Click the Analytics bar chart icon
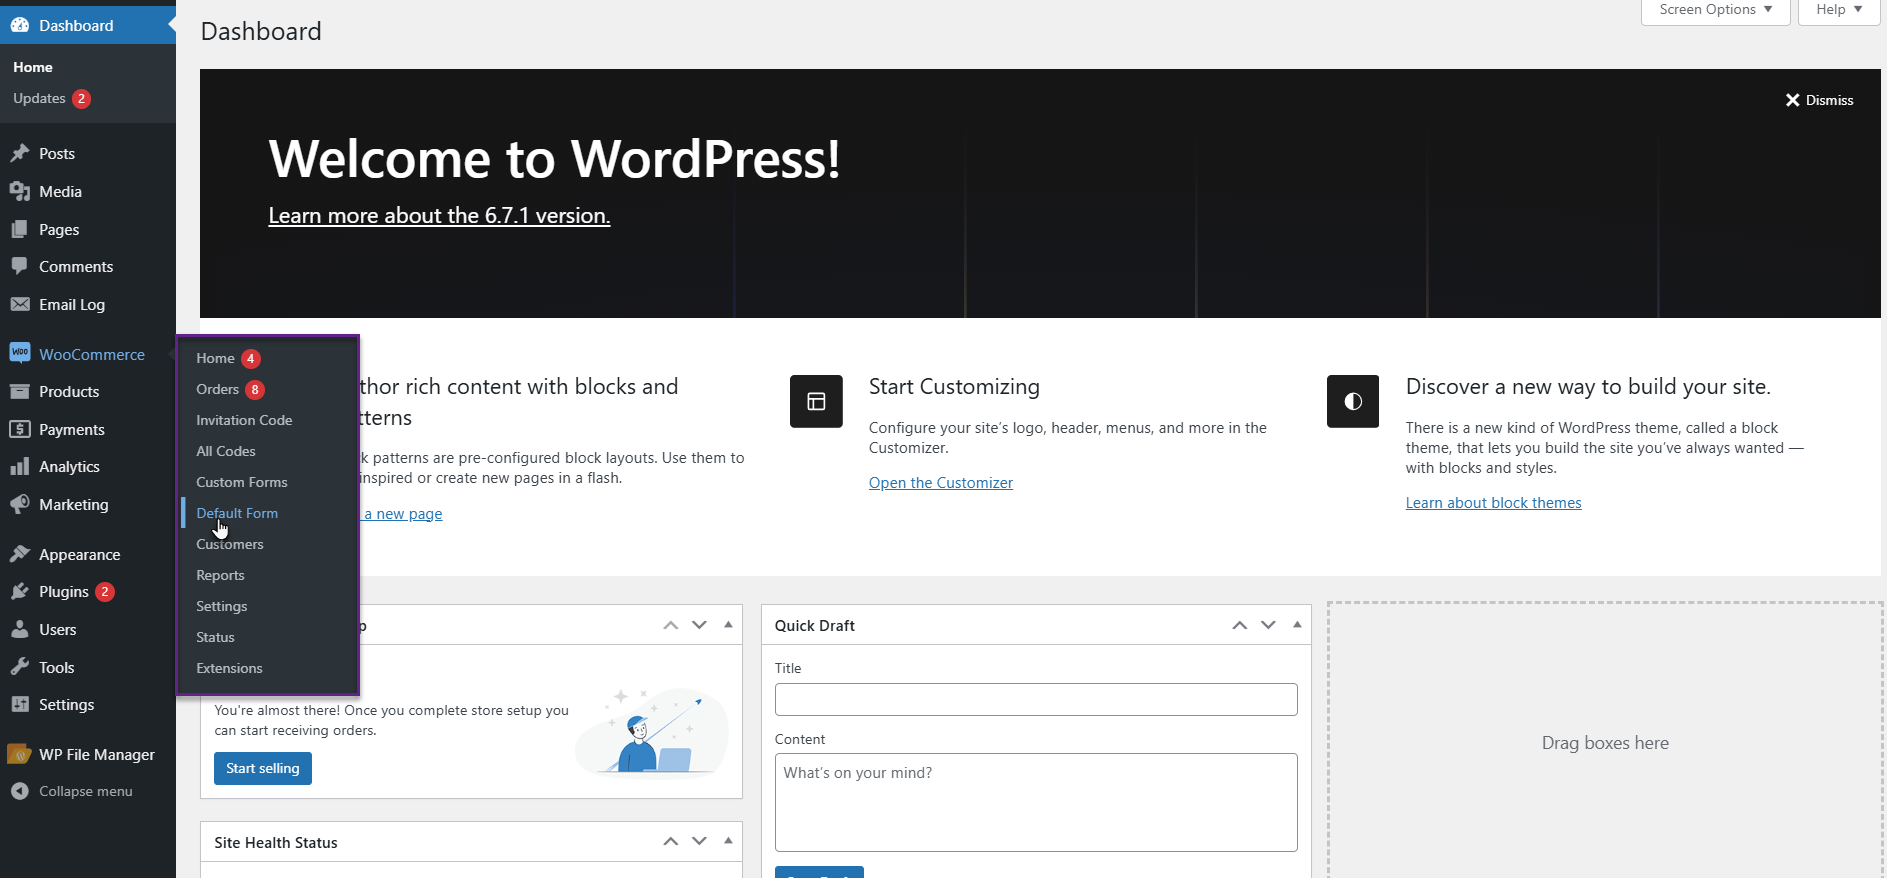This screenshot has width=1887, height=878. (20, 466)
